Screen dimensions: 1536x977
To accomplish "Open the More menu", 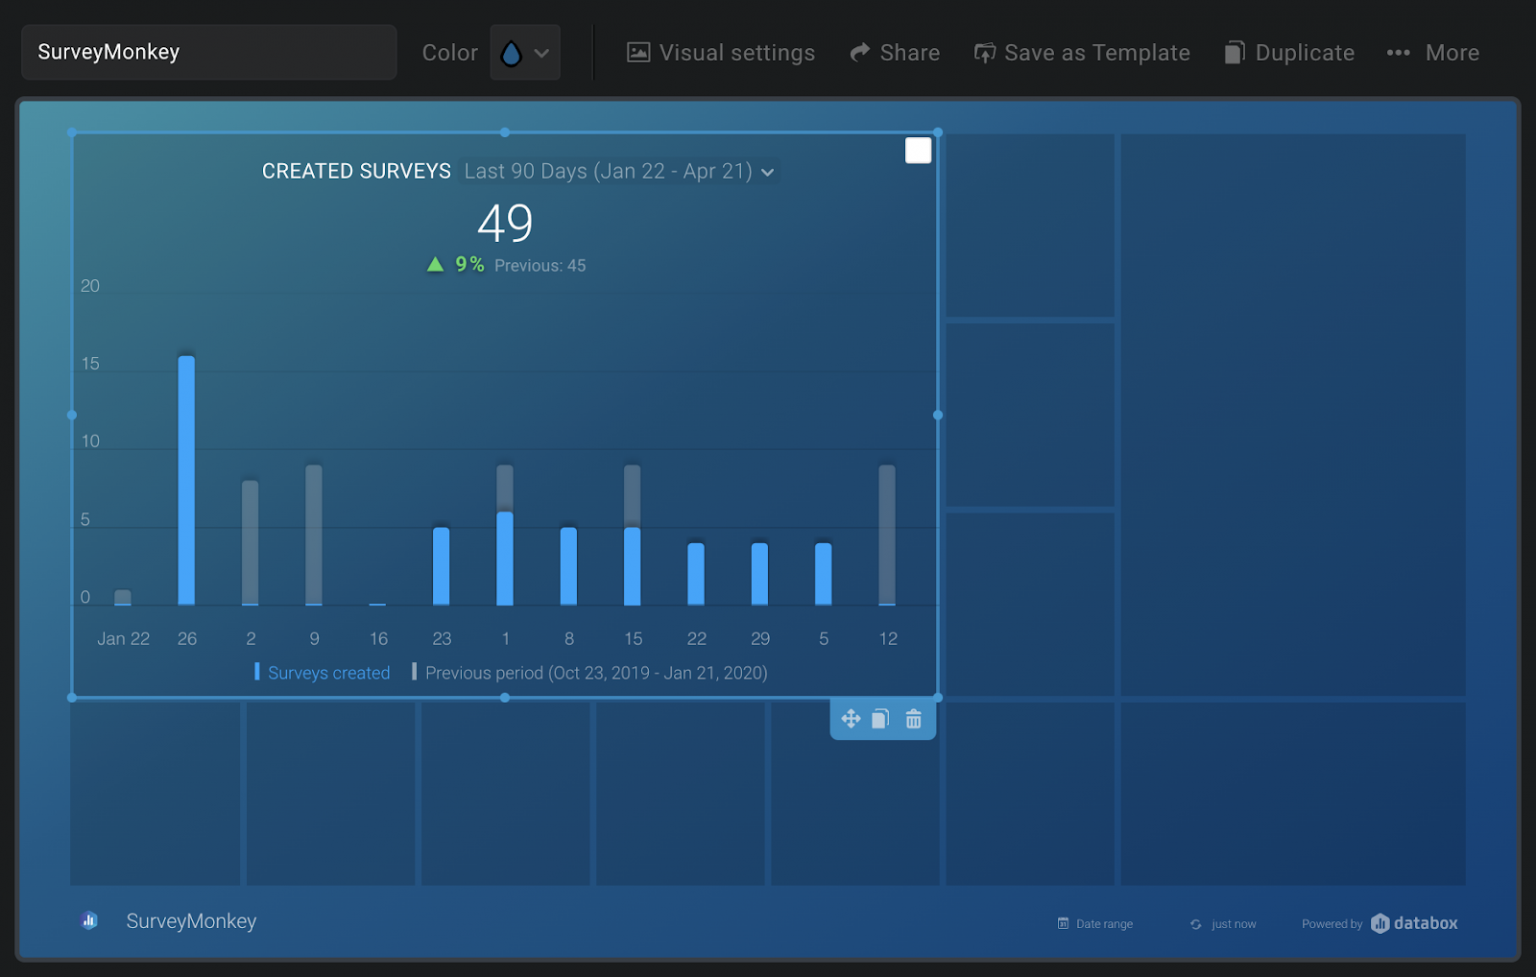I will click(x=1434, y=52).
